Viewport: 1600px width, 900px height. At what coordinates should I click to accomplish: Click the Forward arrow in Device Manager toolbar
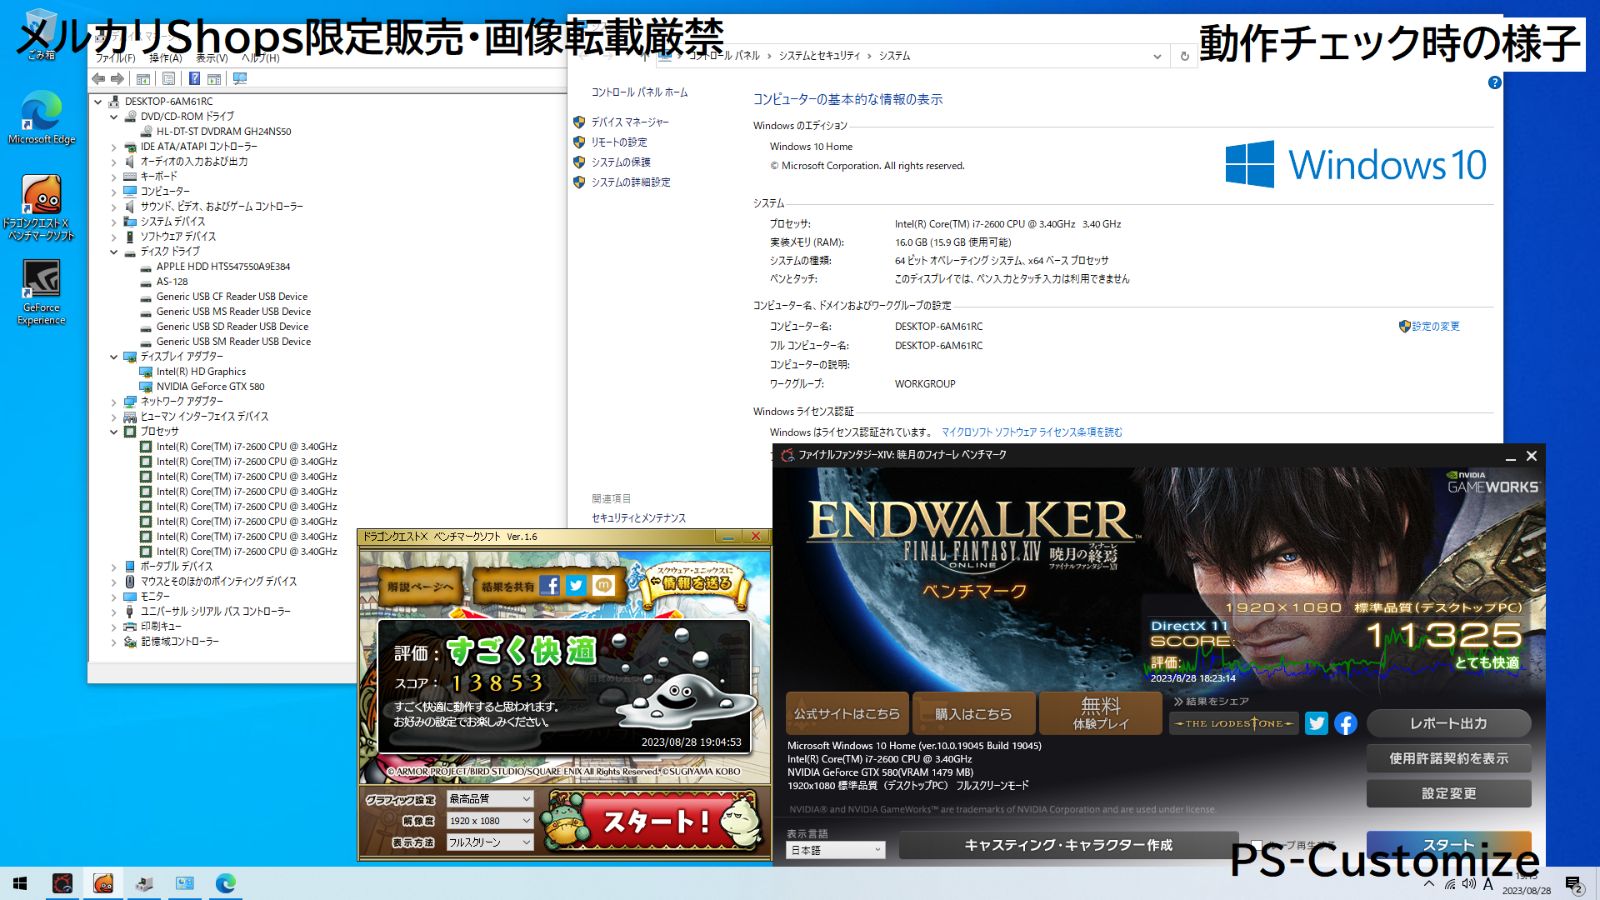pos(117,79)
